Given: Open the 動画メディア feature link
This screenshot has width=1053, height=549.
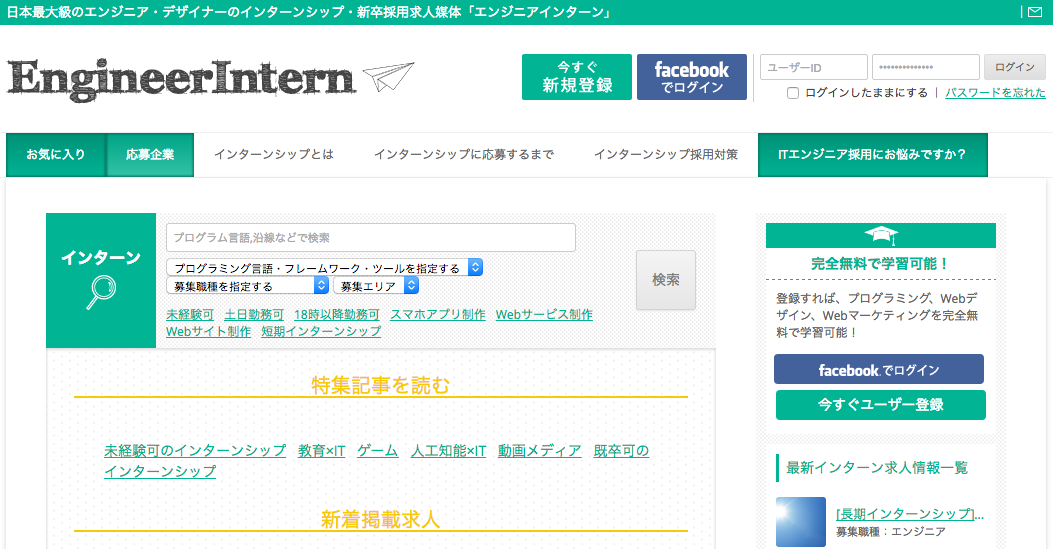Looking at the screenshot, I should (x=539, y=450).
